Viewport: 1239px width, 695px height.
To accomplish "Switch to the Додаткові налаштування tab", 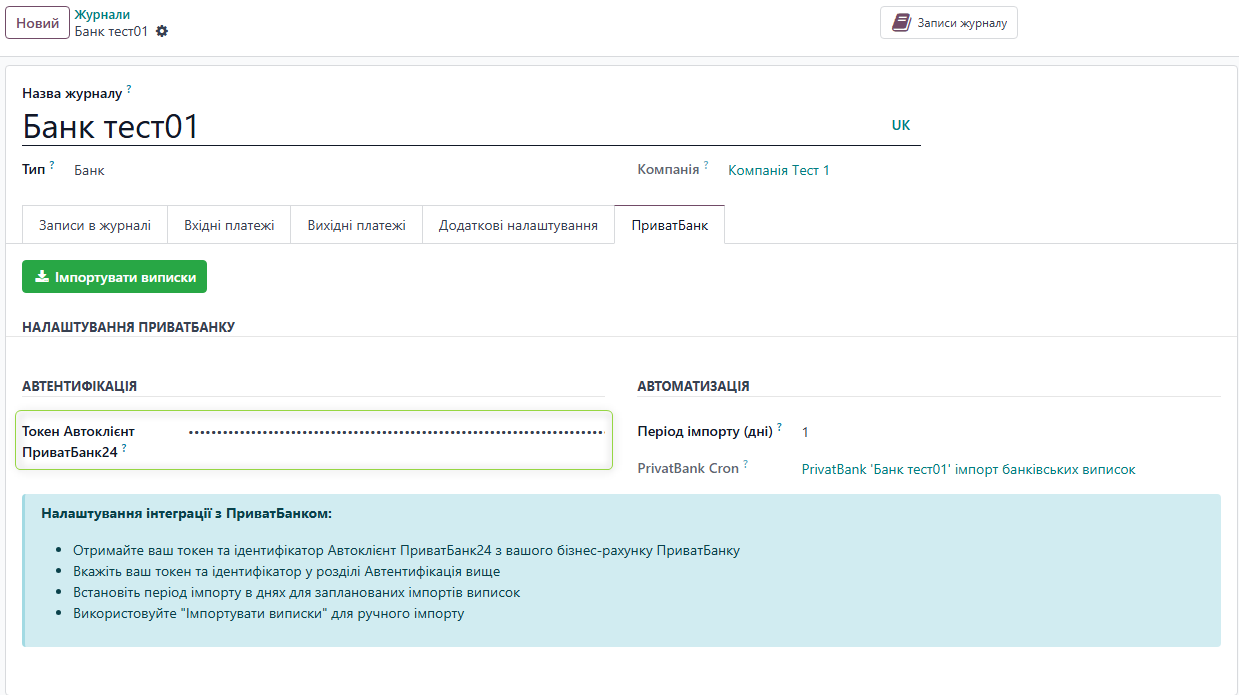I will point(518,224).
